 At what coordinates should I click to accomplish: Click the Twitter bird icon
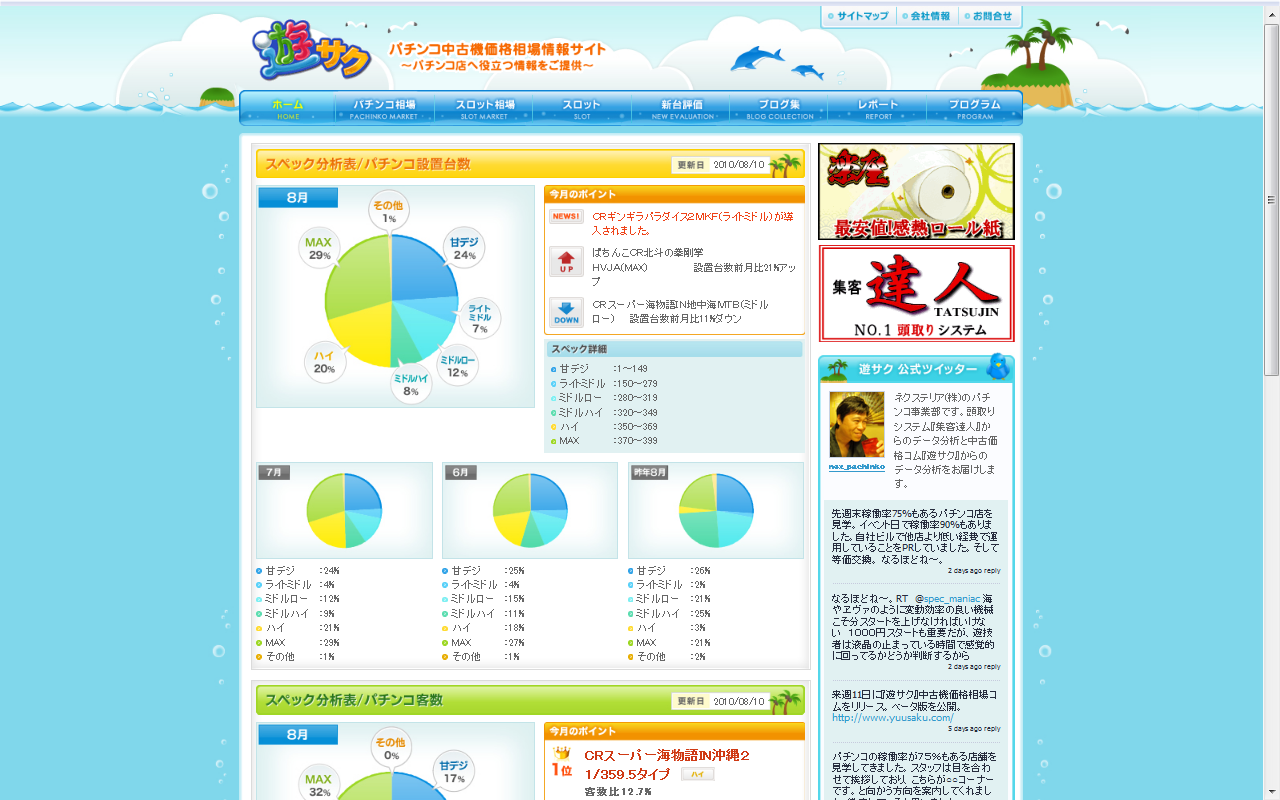(x=997, y=367)
